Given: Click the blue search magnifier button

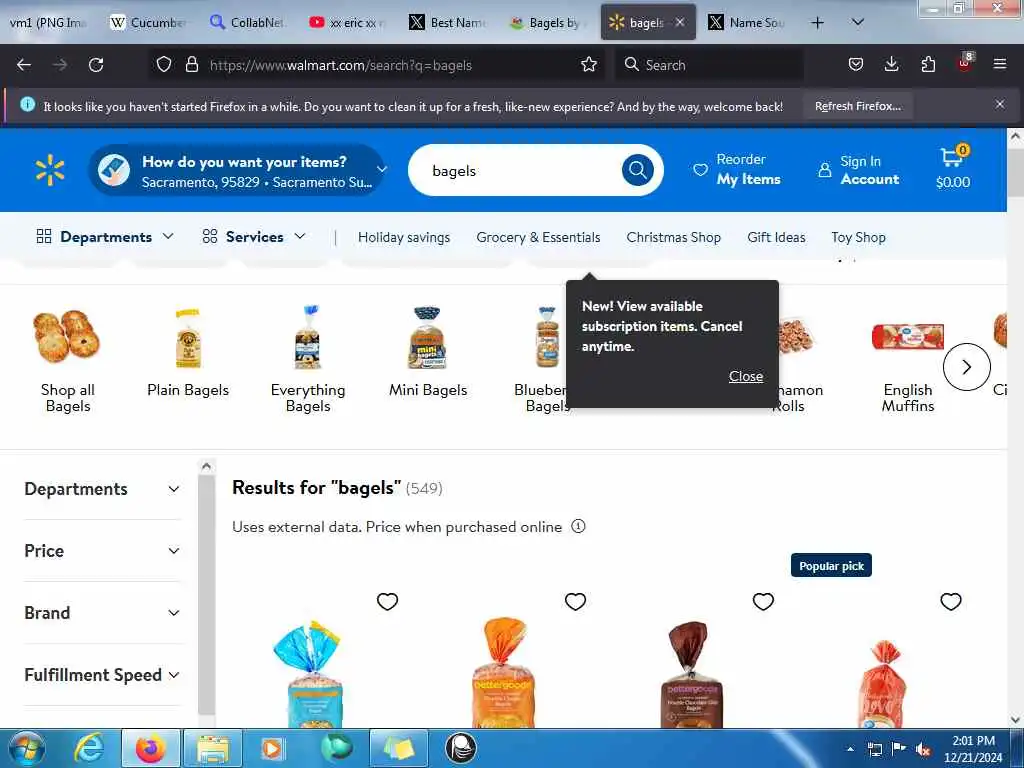Looking at the screenshot, I should tap(637, 170).
